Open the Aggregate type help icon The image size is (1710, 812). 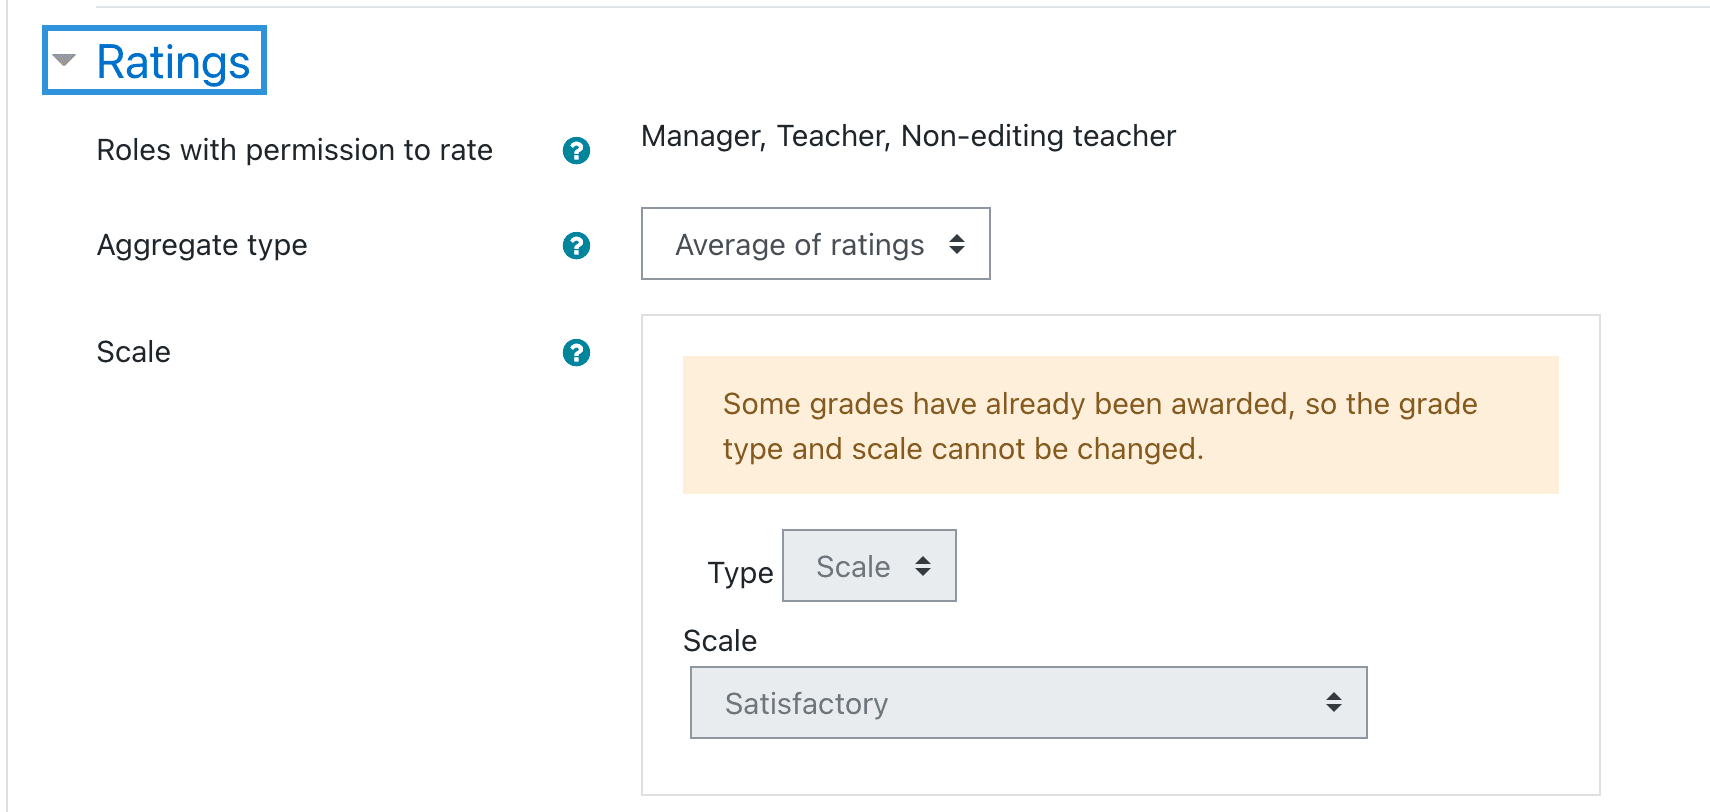pos(576,246)
